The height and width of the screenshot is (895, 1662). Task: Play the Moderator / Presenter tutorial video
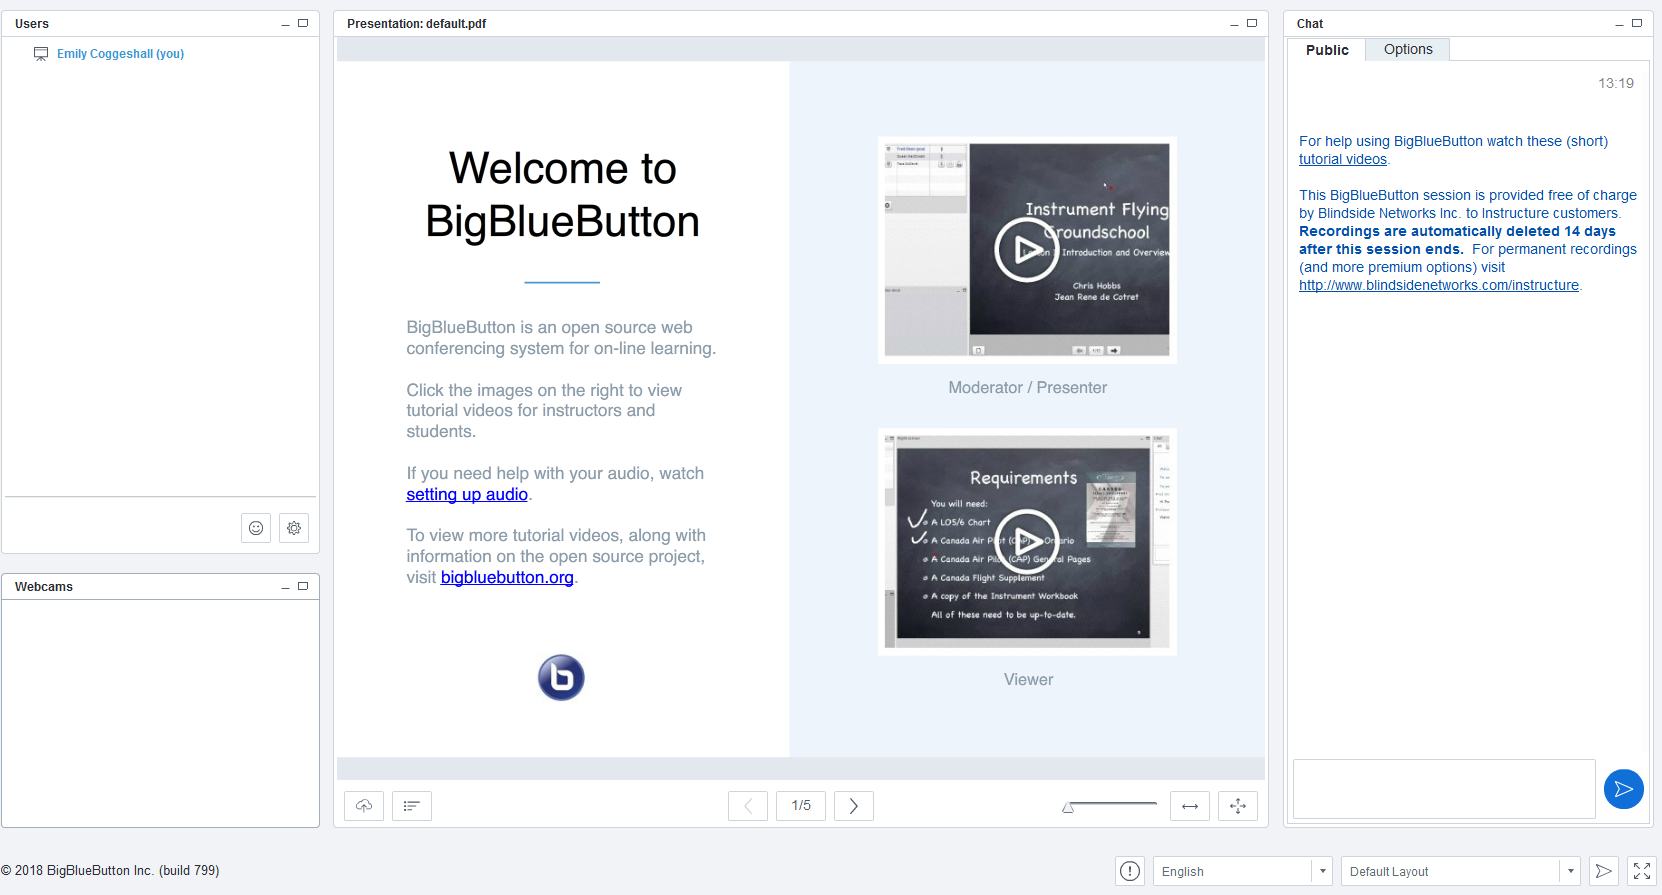click(1027, 250)
